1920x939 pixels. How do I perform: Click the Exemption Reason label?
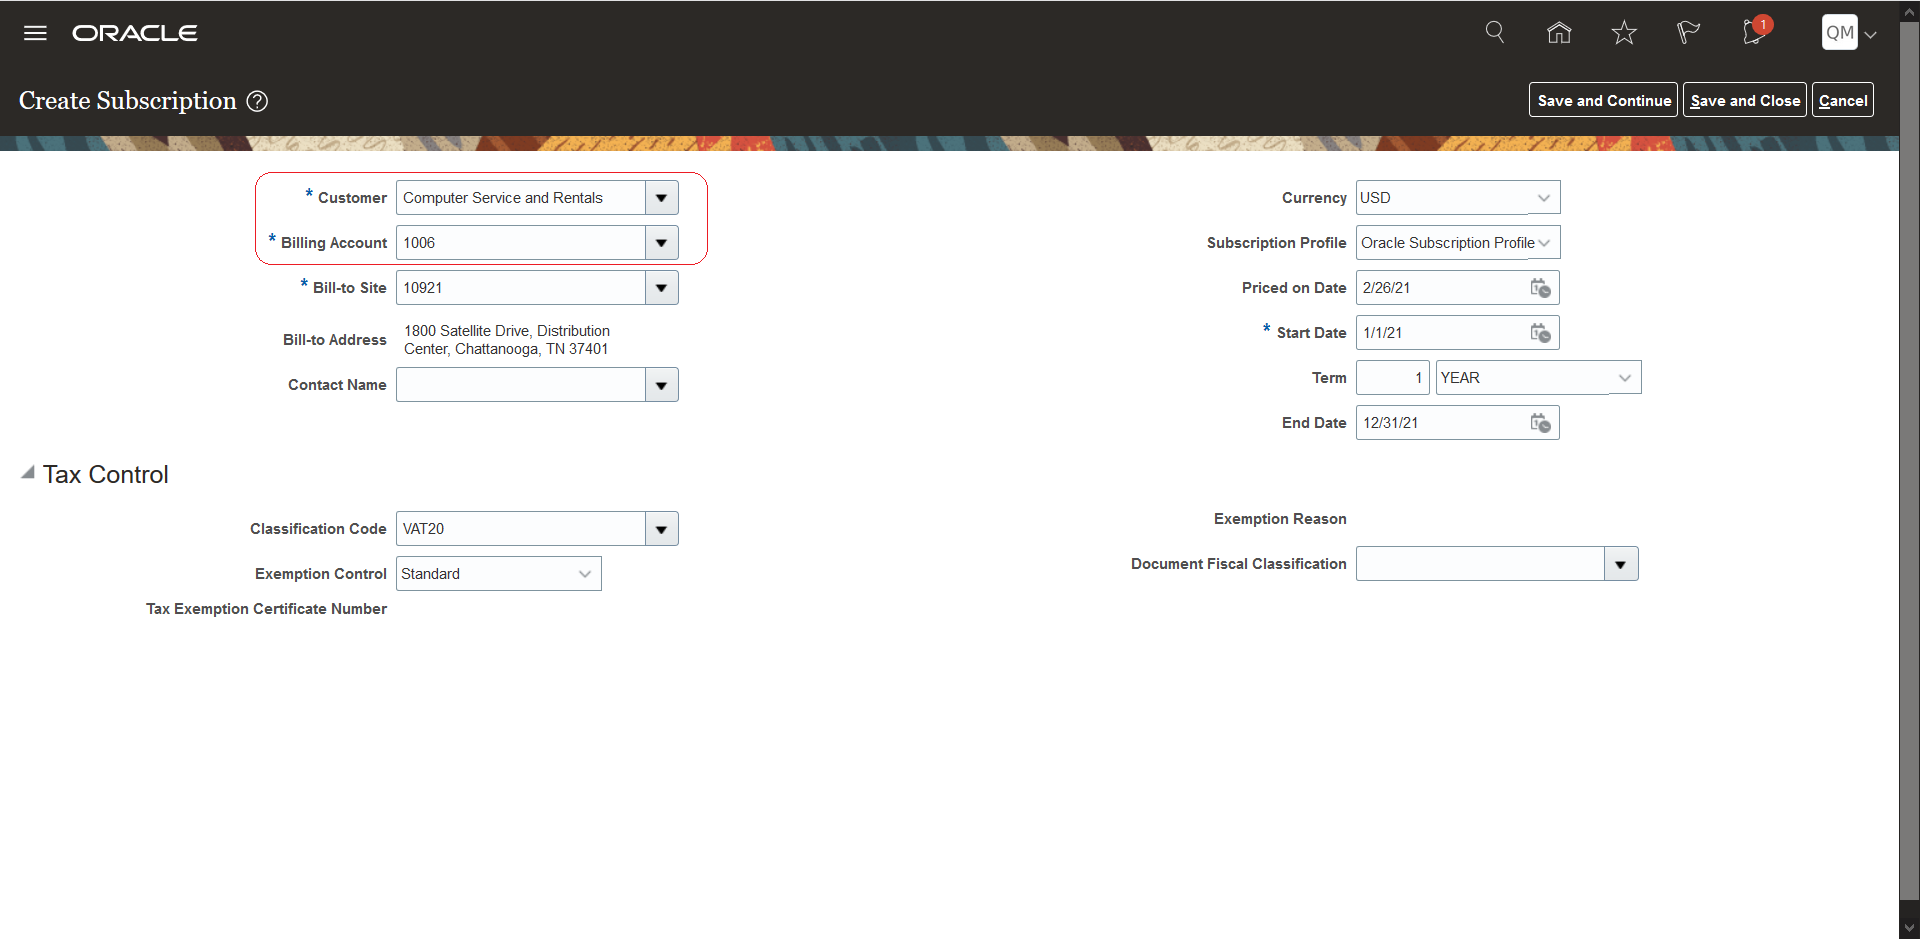tap(1280, 519)
